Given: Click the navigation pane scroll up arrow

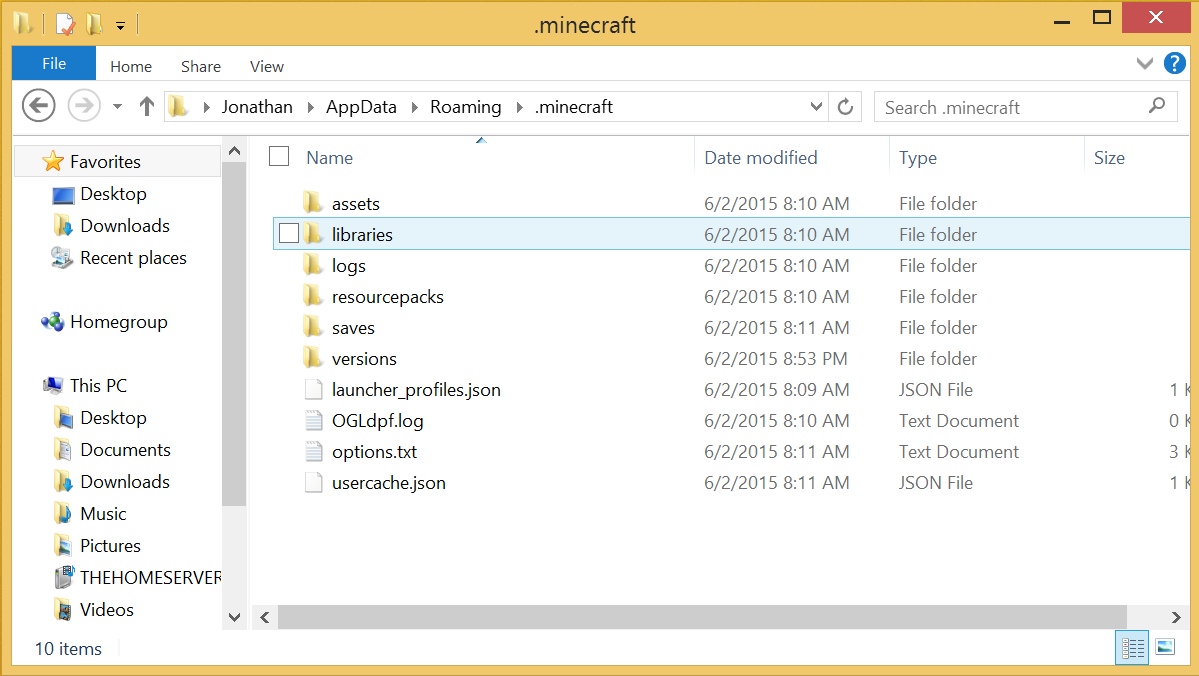Looking at the screenshot, I should pos(235,151).
